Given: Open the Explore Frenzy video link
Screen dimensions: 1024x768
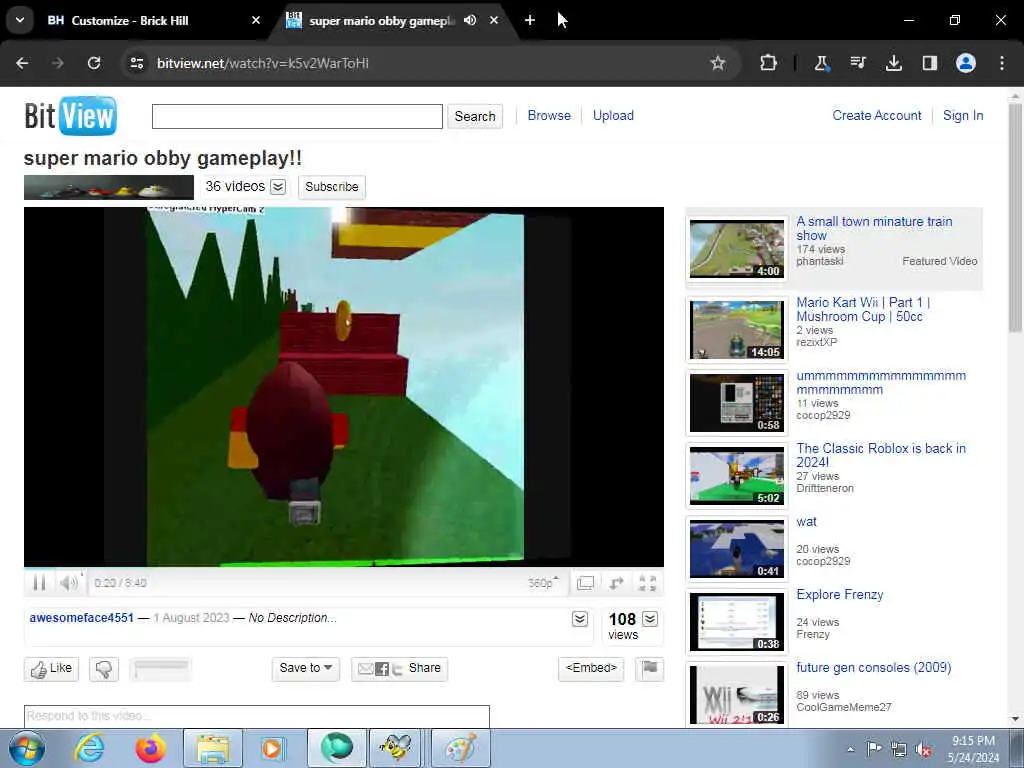Looking at the screenshot, I should (840, 595).
